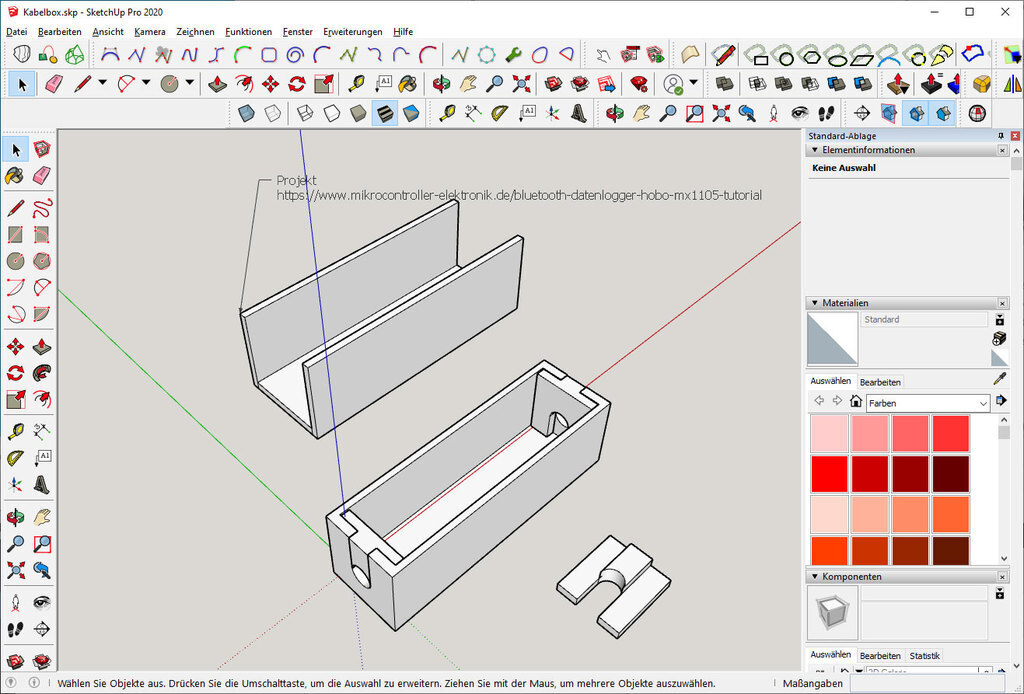The height and width of the screenshot is (694, 1024).
Task: Toggle Back Edges display
Action: (x=272, y=114)
